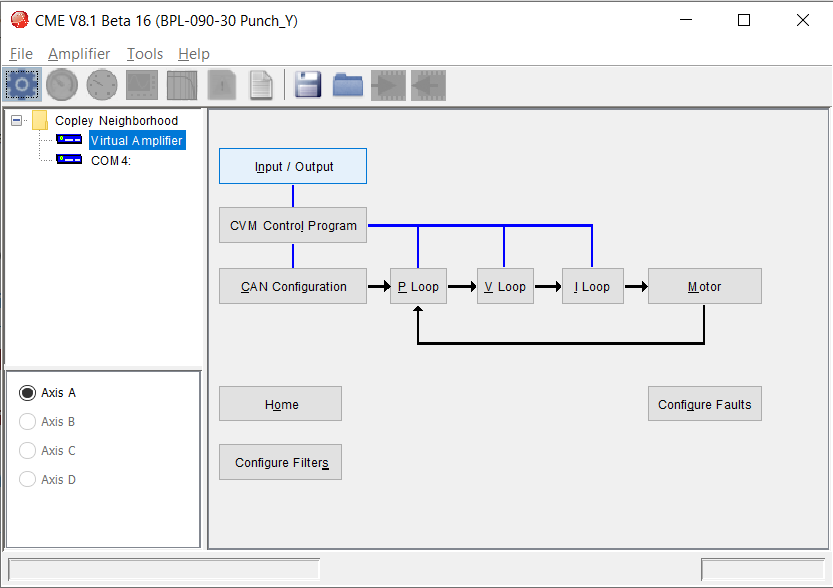Open the Control Panel gauge icon
Image resolution: width=833 pixels, height=588 pixels.
pyautogui.click(x=62, y=85)
